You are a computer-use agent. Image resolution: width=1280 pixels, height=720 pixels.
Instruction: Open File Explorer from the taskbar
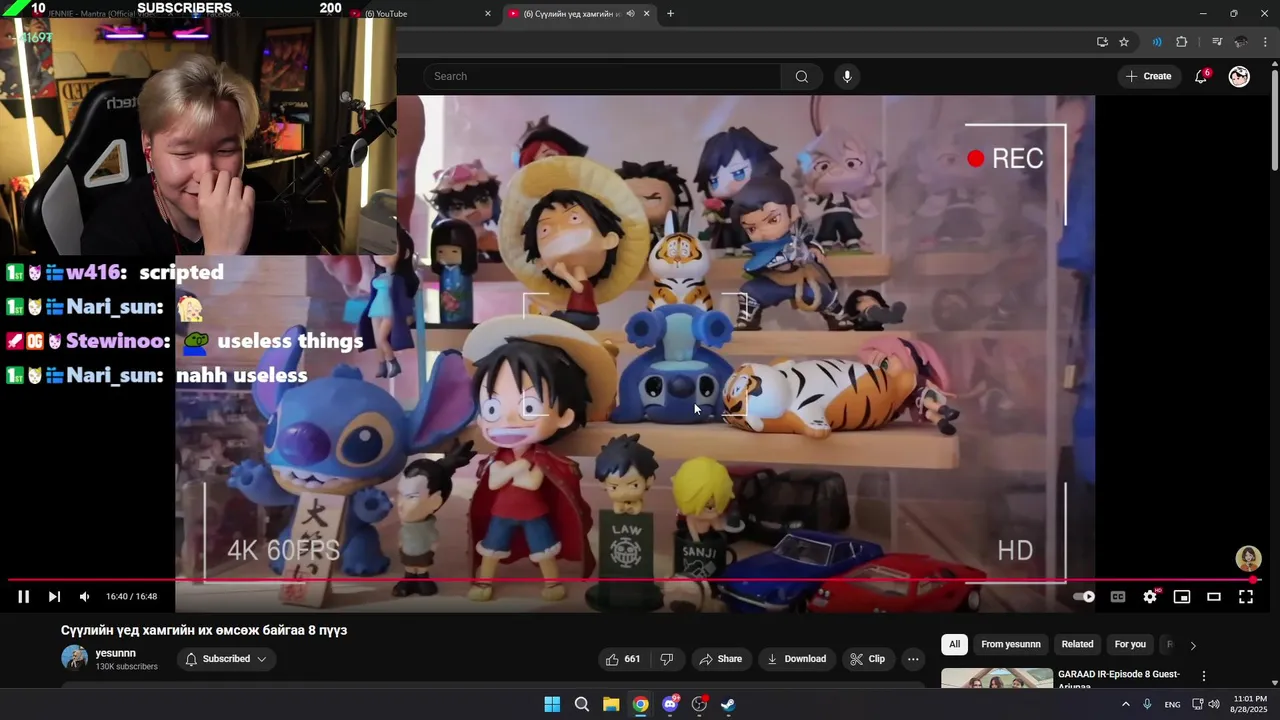coord(611,704)
